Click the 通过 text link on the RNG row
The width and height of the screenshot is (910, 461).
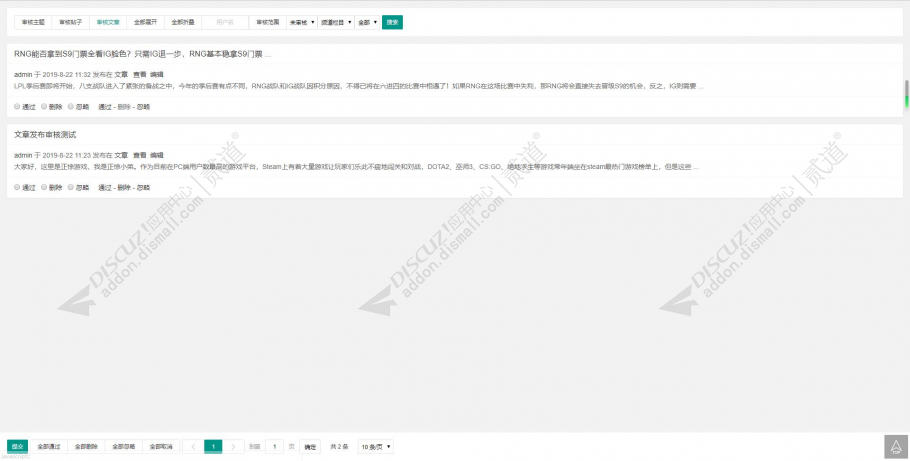pyautogui.click(x=106, y=107)
